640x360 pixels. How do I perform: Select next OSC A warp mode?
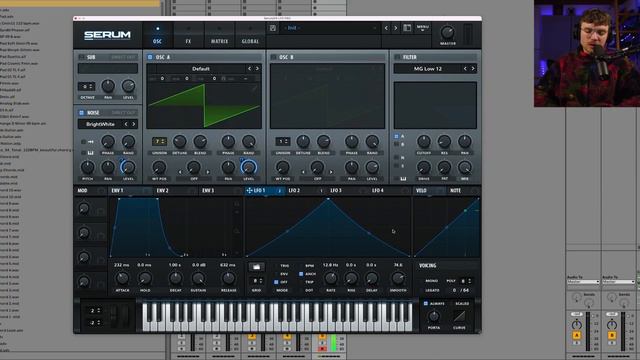point(208,172)
